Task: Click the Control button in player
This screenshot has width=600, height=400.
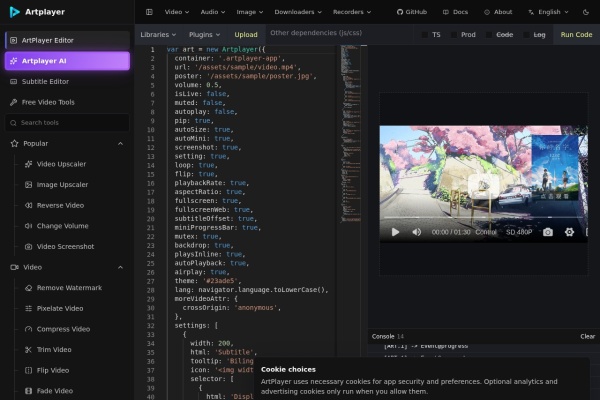Action: (x=486, y=232)
